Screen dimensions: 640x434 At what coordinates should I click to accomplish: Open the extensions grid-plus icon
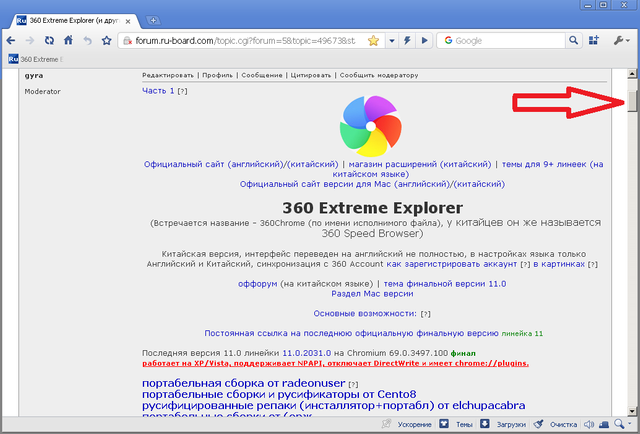(x=593, y=40)
